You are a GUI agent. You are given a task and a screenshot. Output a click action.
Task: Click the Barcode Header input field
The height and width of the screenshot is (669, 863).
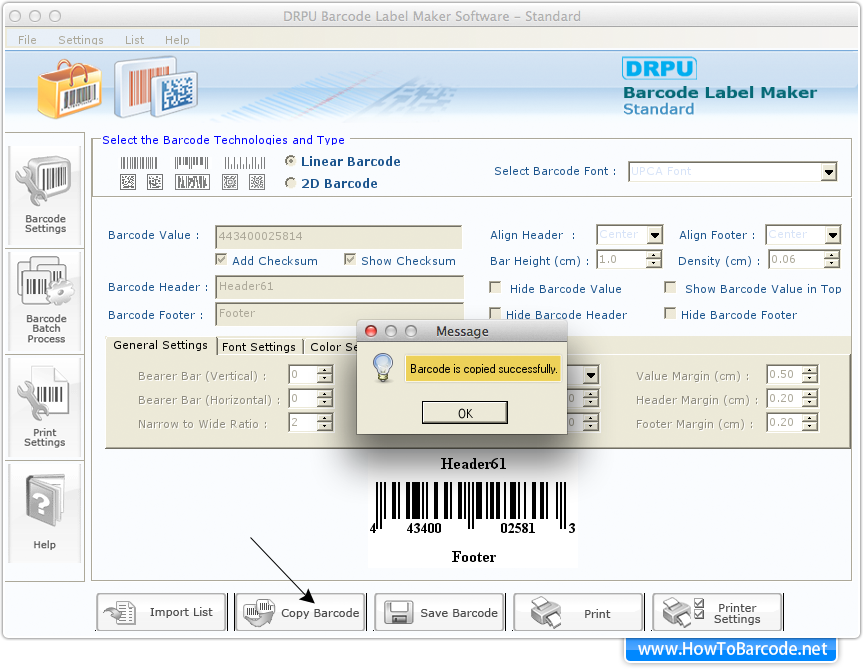(340, 287)
